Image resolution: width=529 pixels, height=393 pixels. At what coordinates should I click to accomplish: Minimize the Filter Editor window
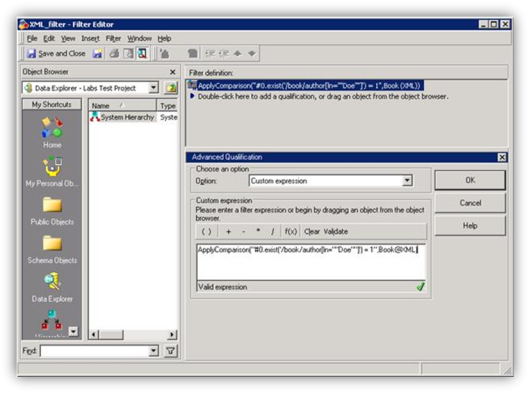pos(483,24)
